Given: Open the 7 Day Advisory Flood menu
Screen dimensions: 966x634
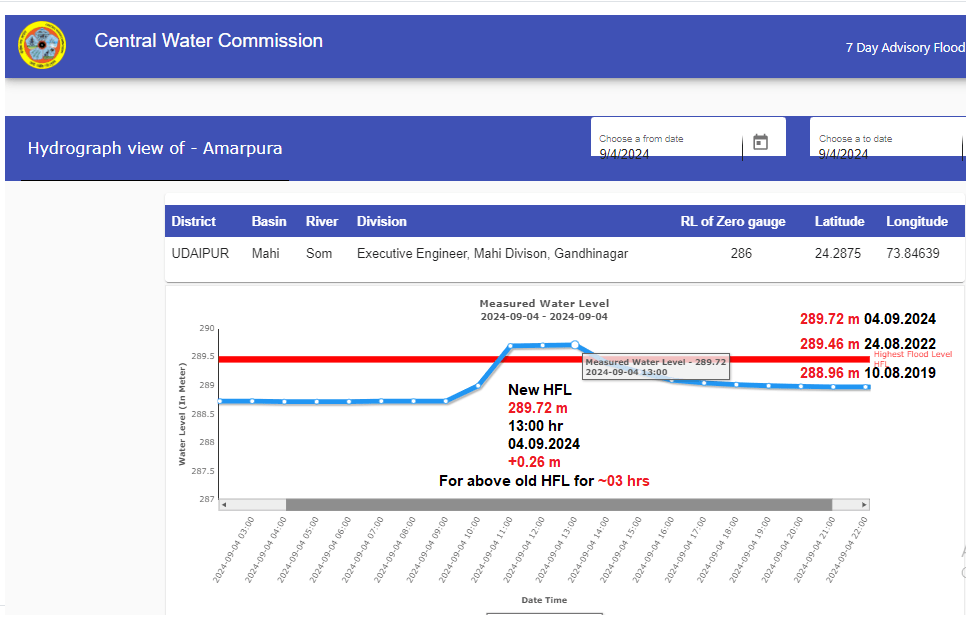Looking at the screenshot, I should point(904,47).
